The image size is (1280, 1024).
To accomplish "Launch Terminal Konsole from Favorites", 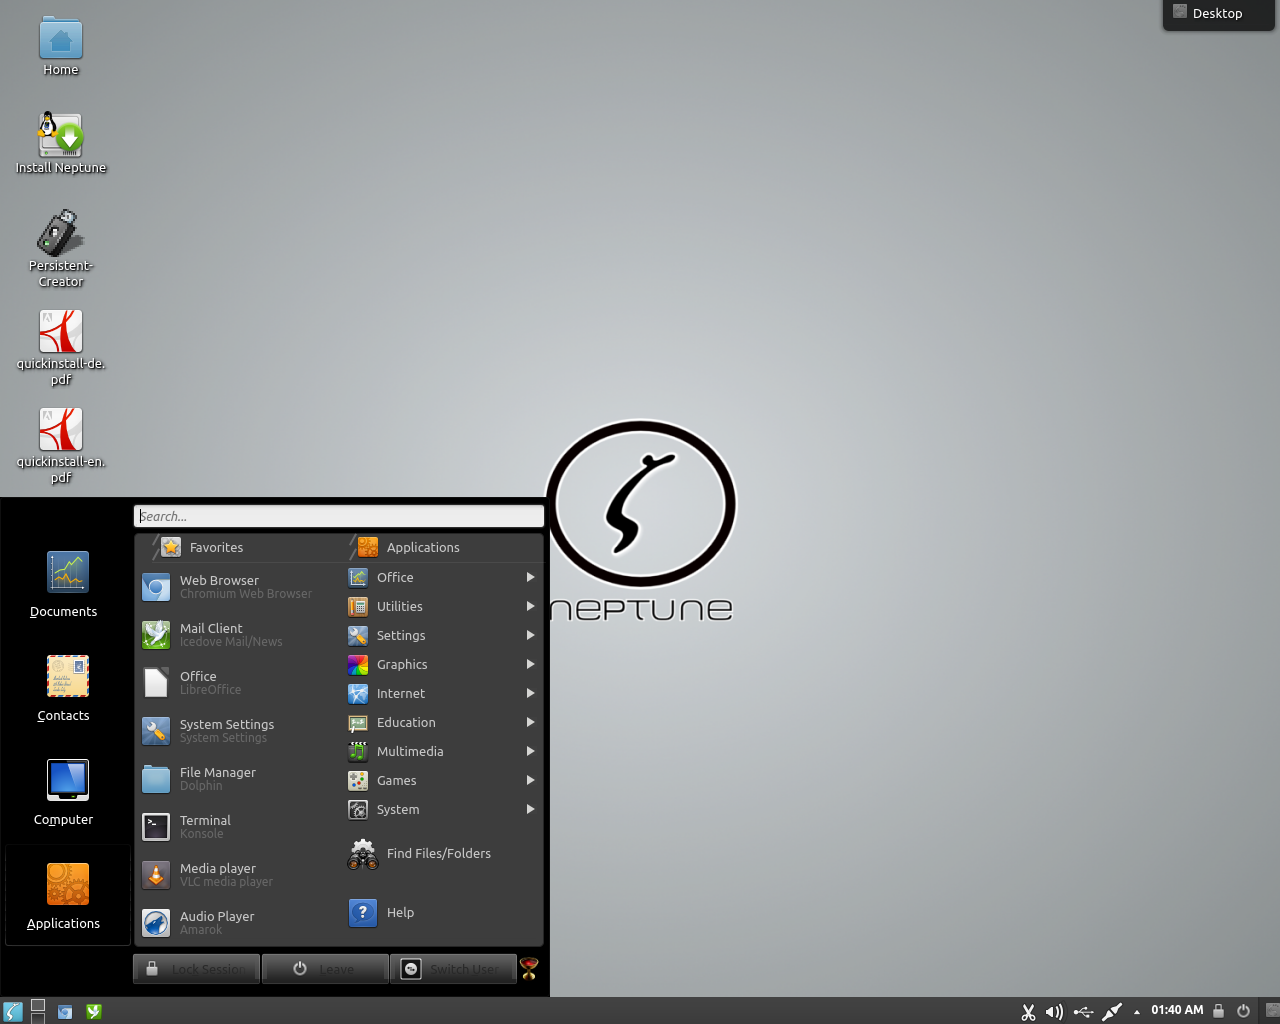I will (x=238, y=827).
